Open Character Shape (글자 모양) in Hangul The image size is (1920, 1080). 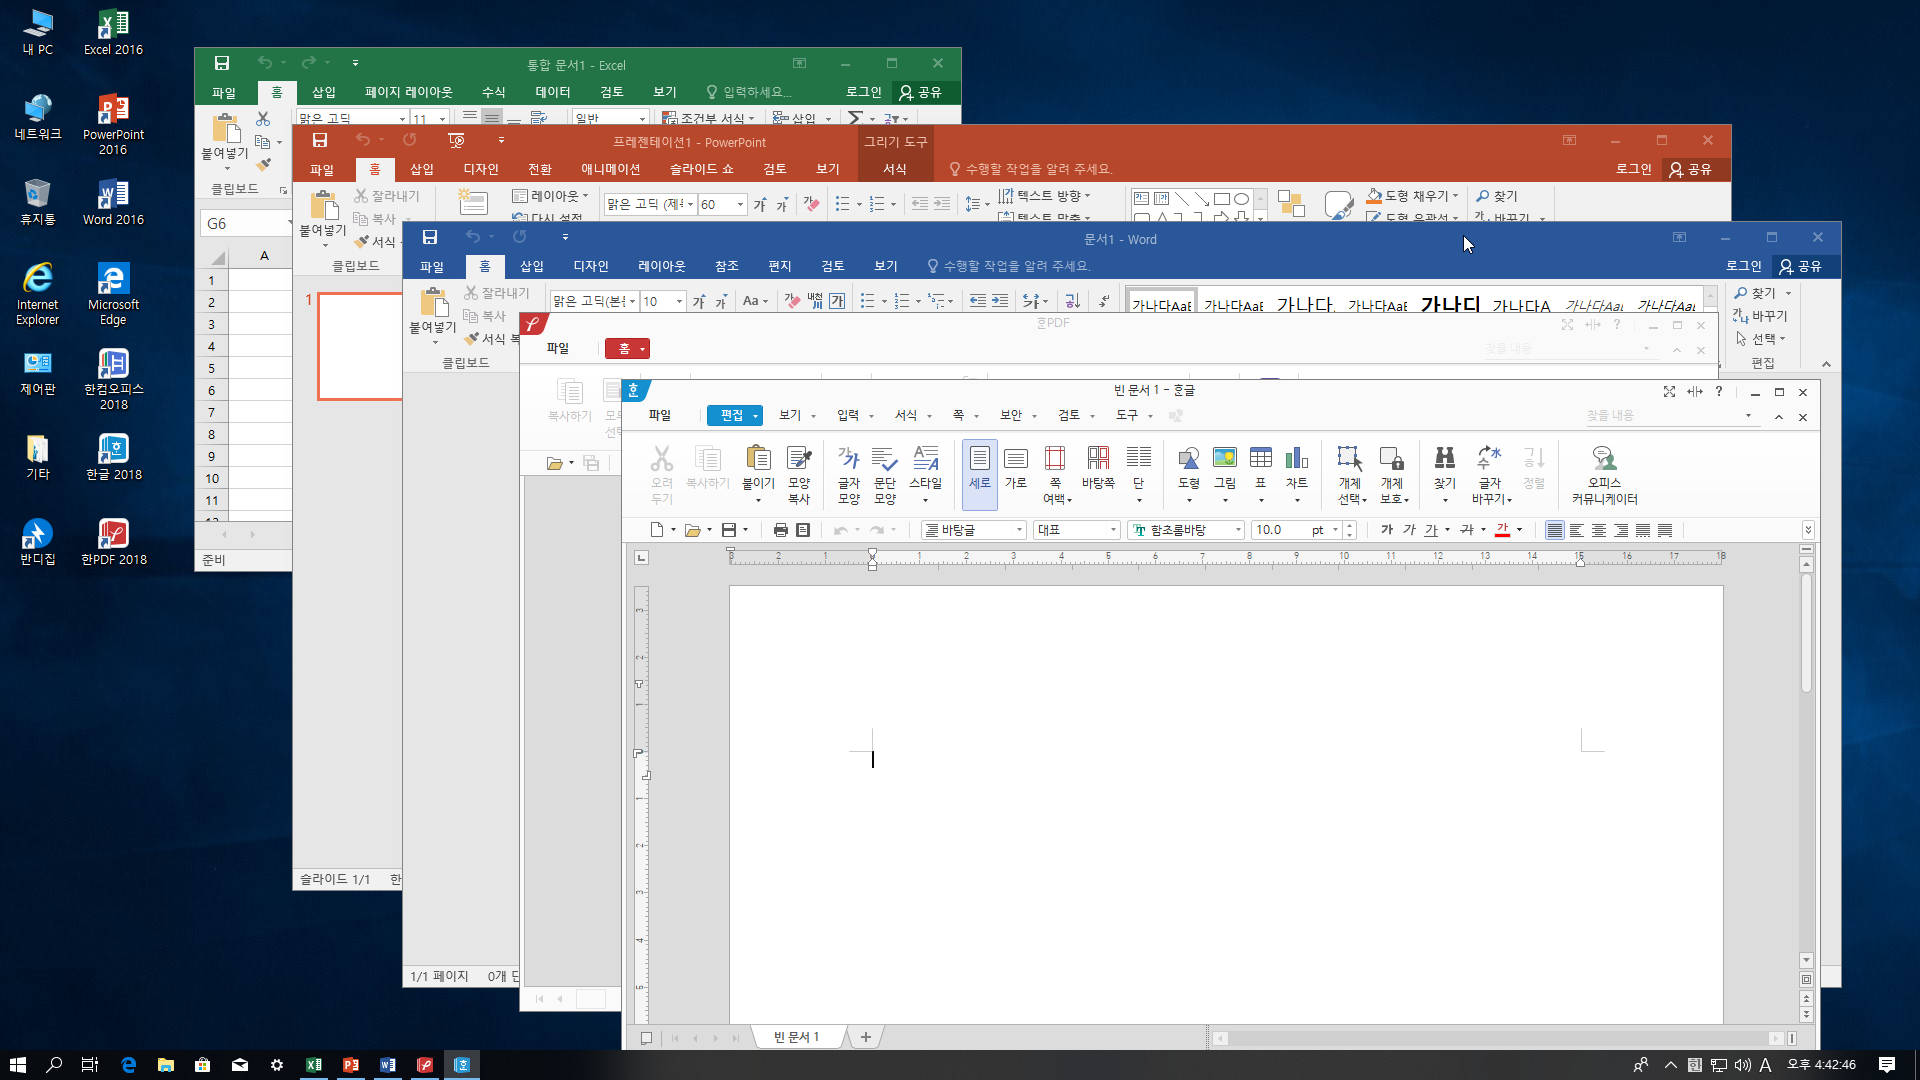[x=848, y=474]
